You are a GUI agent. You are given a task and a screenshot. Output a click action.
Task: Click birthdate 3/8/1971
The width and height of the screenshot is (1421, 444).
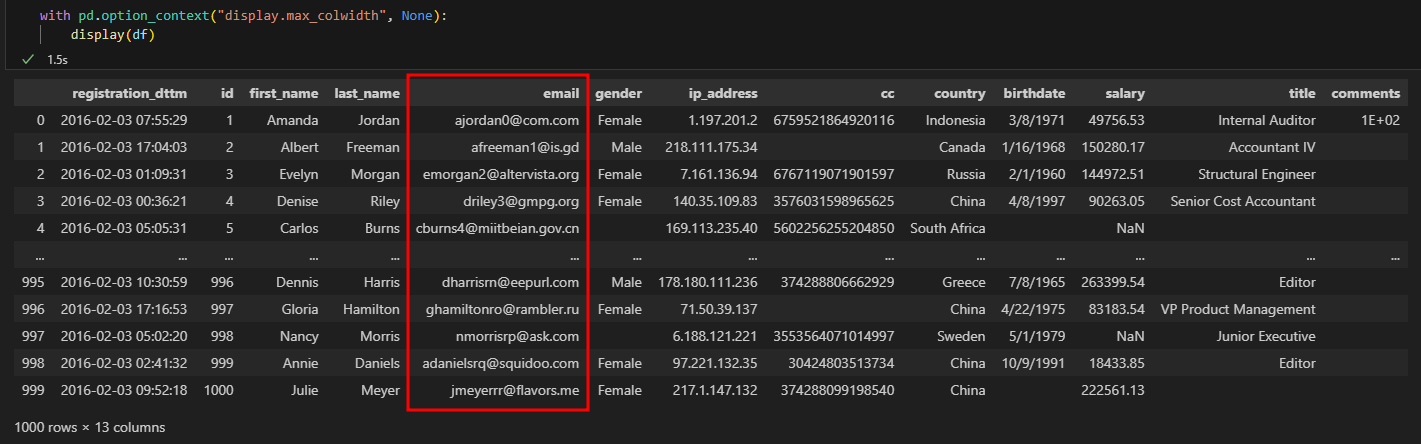click(x=1040, y=120)
